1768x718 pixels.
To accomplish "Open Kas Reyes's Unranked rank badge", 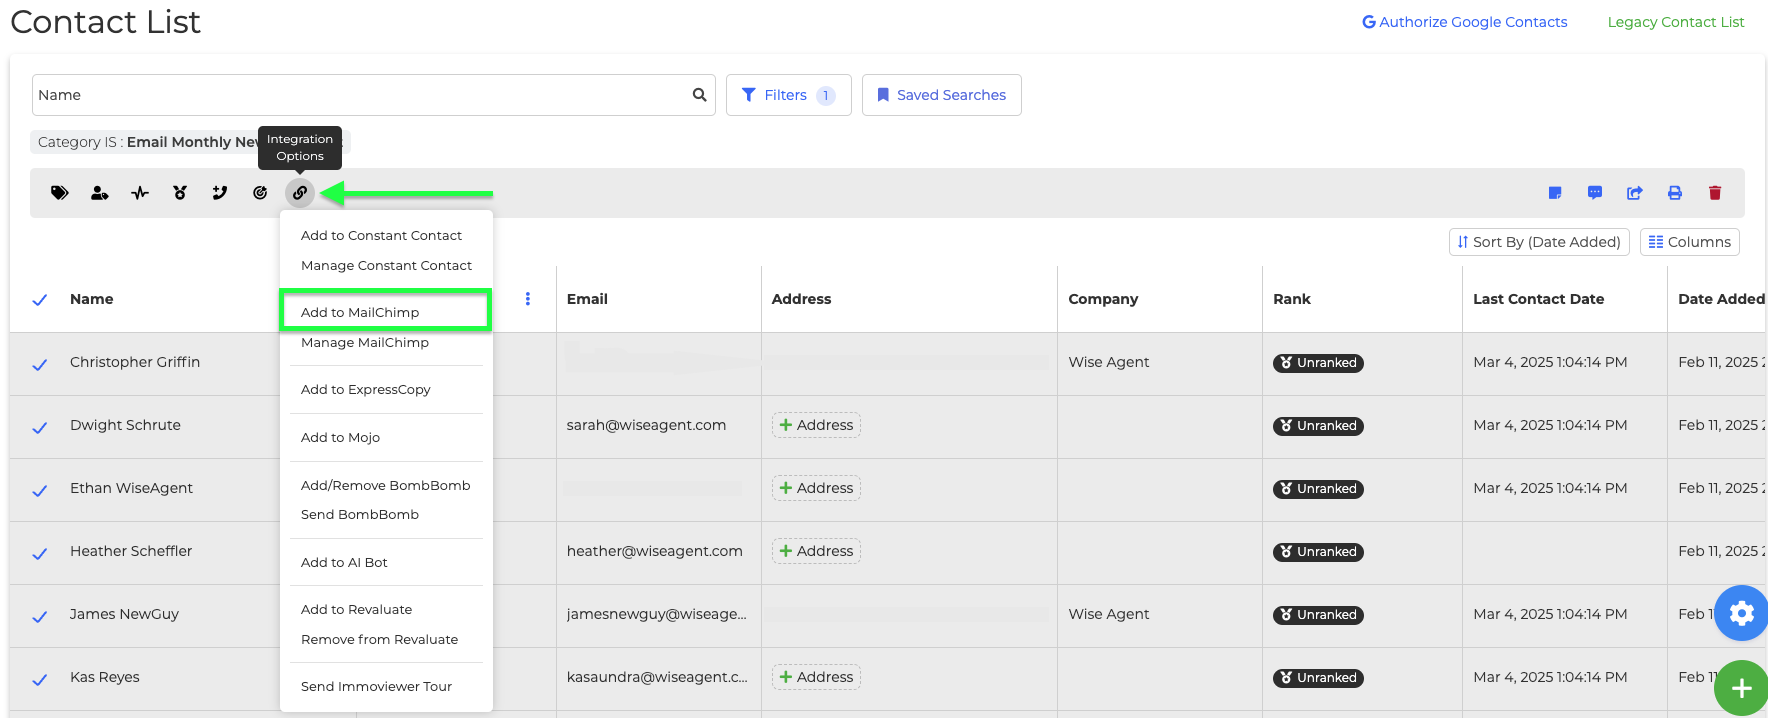I will click(x=1318, y=678).
